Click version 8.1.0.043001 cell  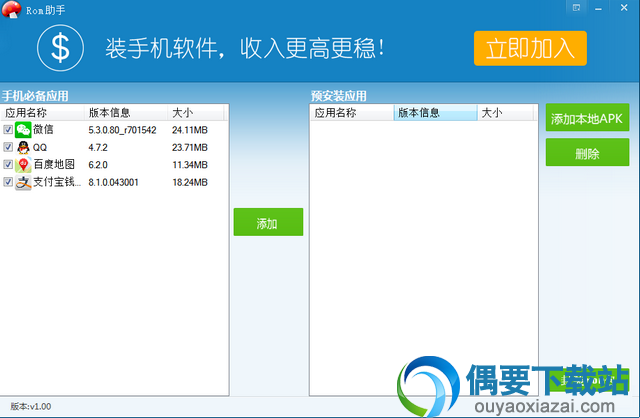[113, 182]
